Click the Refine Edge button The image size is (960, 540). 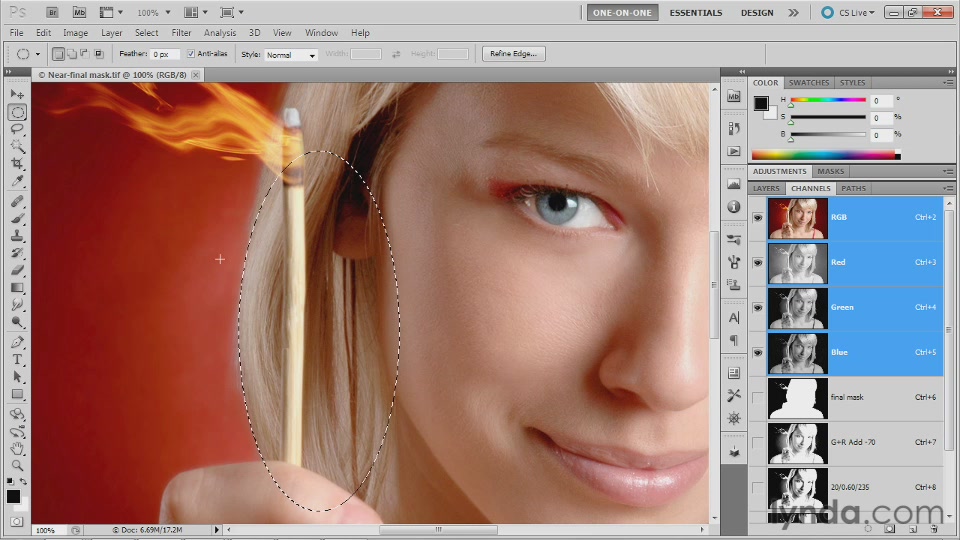click(x=513, y=54)
